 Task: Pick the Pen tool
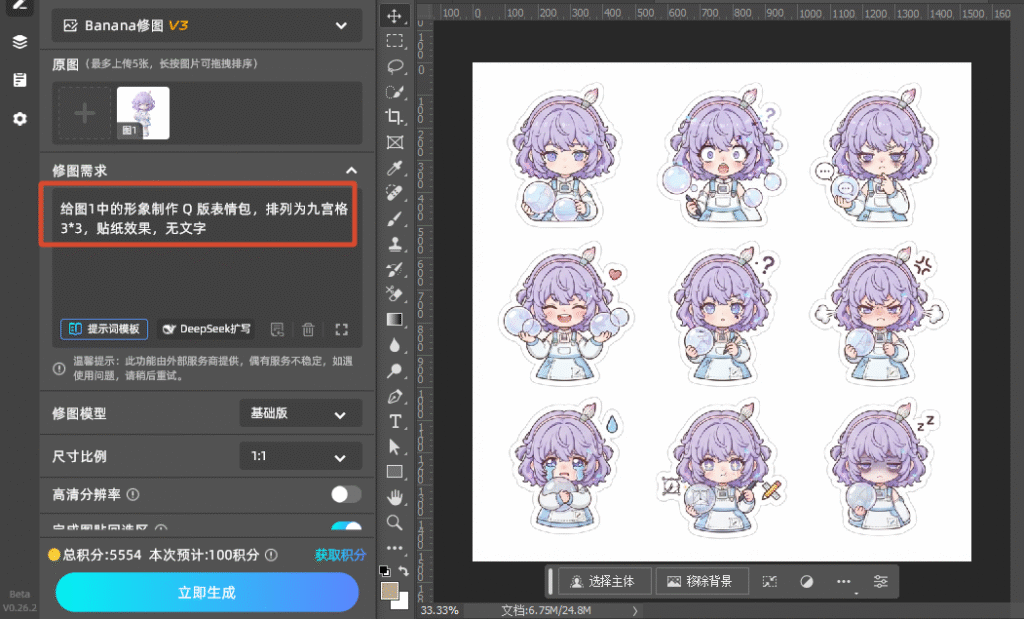click(x=394, y=396)
